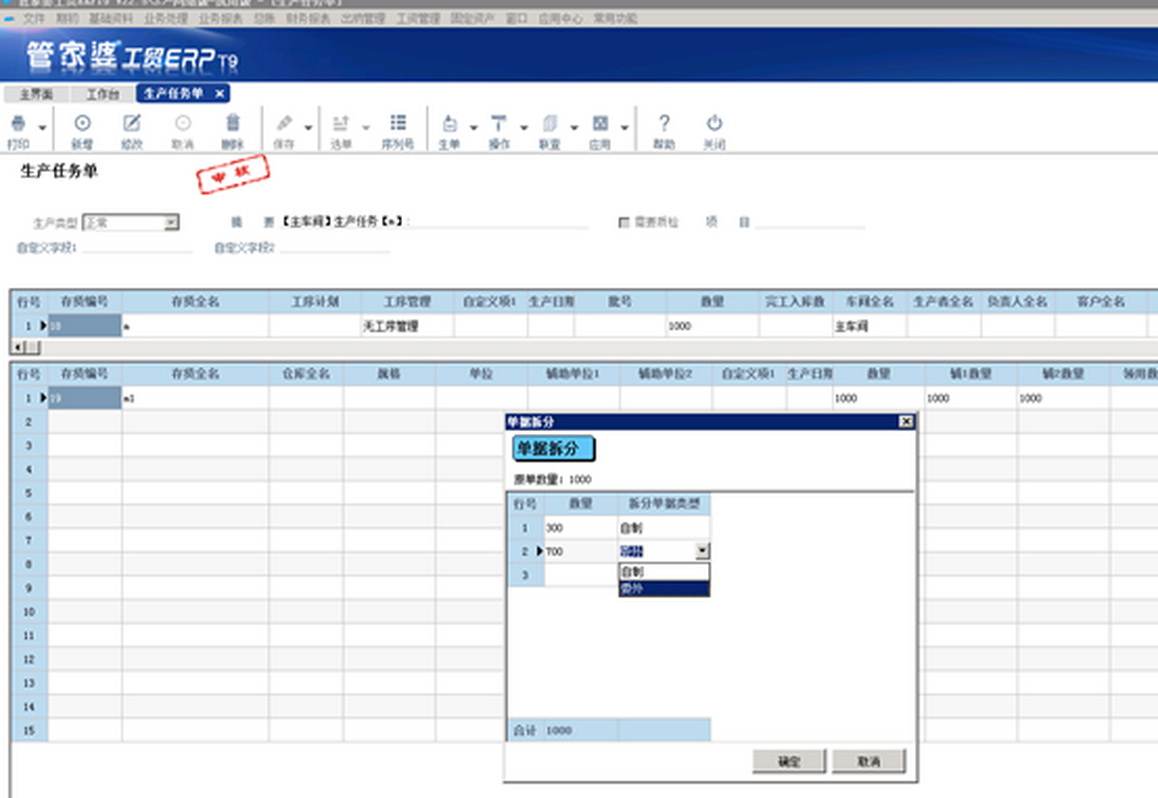Click the 帮助 (Help) question mark icon
The height and width of the screenshot is (798, 1158).
(664, 124)
